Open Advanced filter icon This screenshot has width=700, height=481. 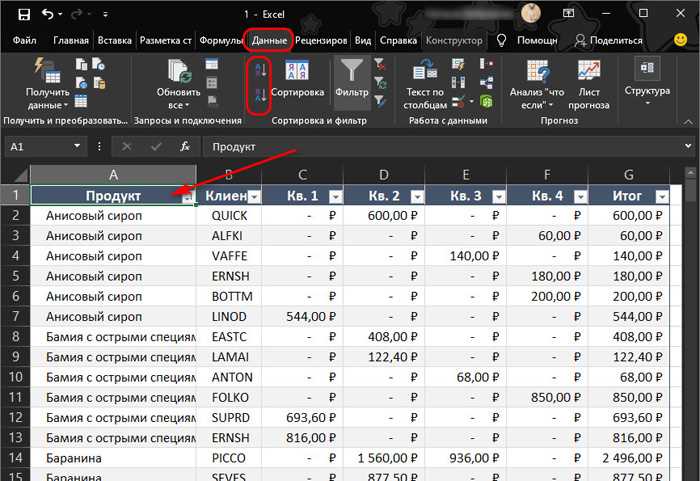click(380, 101)
